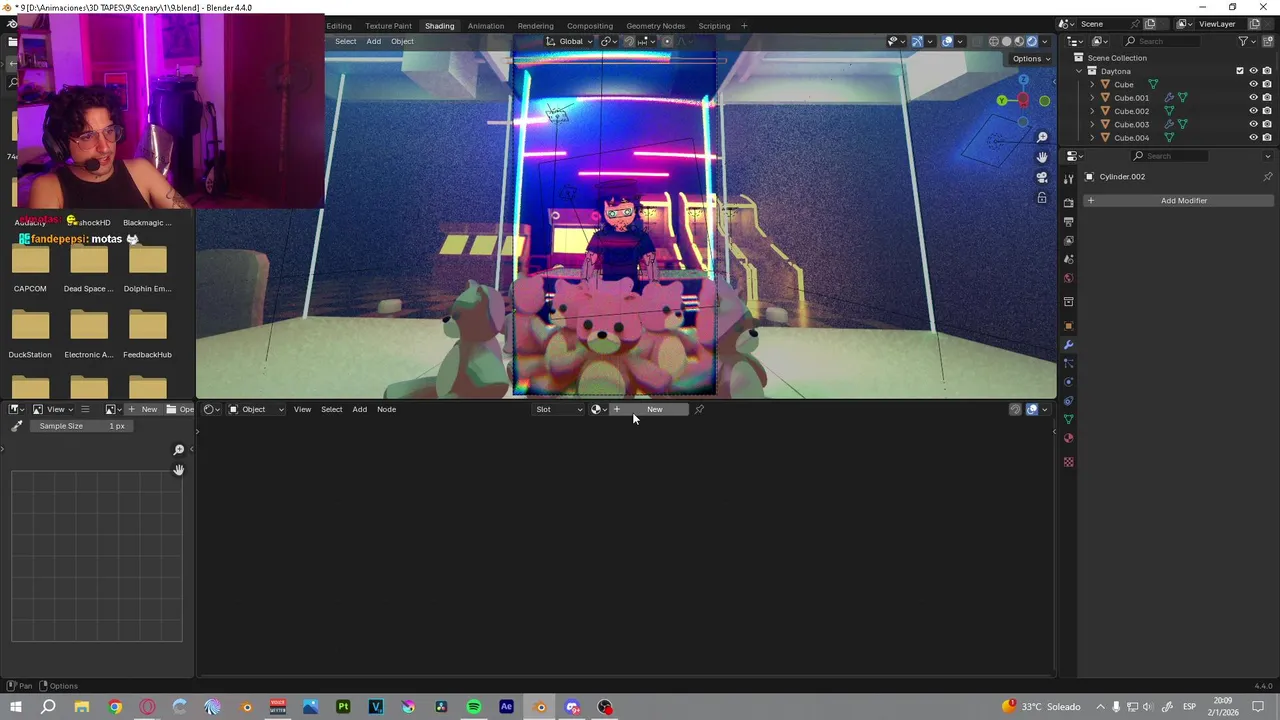This screenshot has width=1280, height=720.
Task: Open Google Chrome from the taskbar
Action: 115,707
